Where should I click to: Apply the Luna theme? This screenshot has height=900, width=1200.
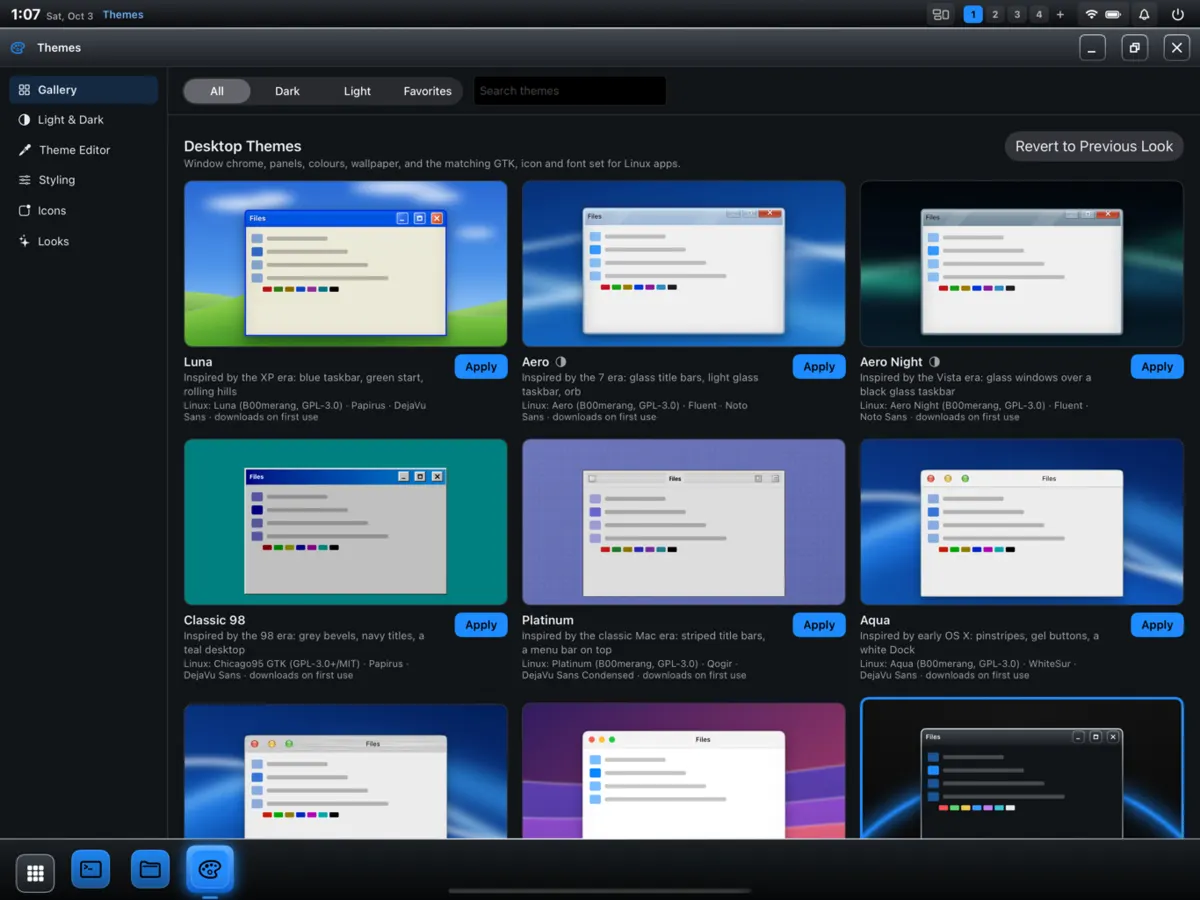[x=481, y=367]
